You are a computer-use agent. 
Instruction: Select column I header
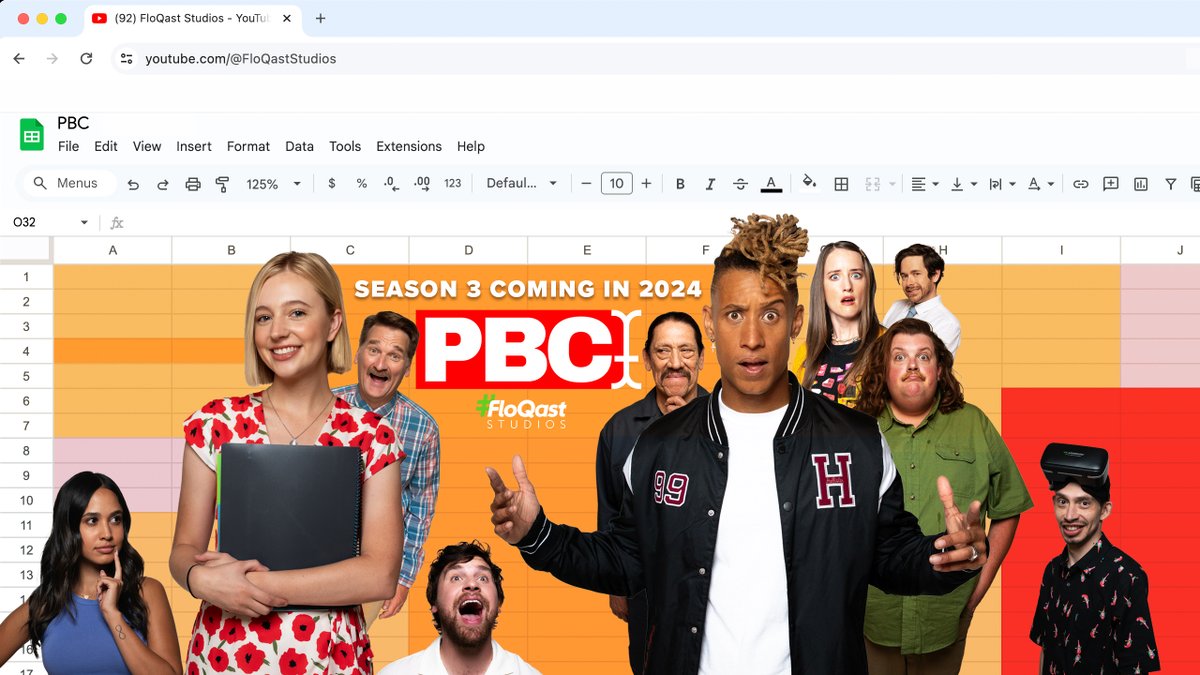click(x=1061, y=250)
